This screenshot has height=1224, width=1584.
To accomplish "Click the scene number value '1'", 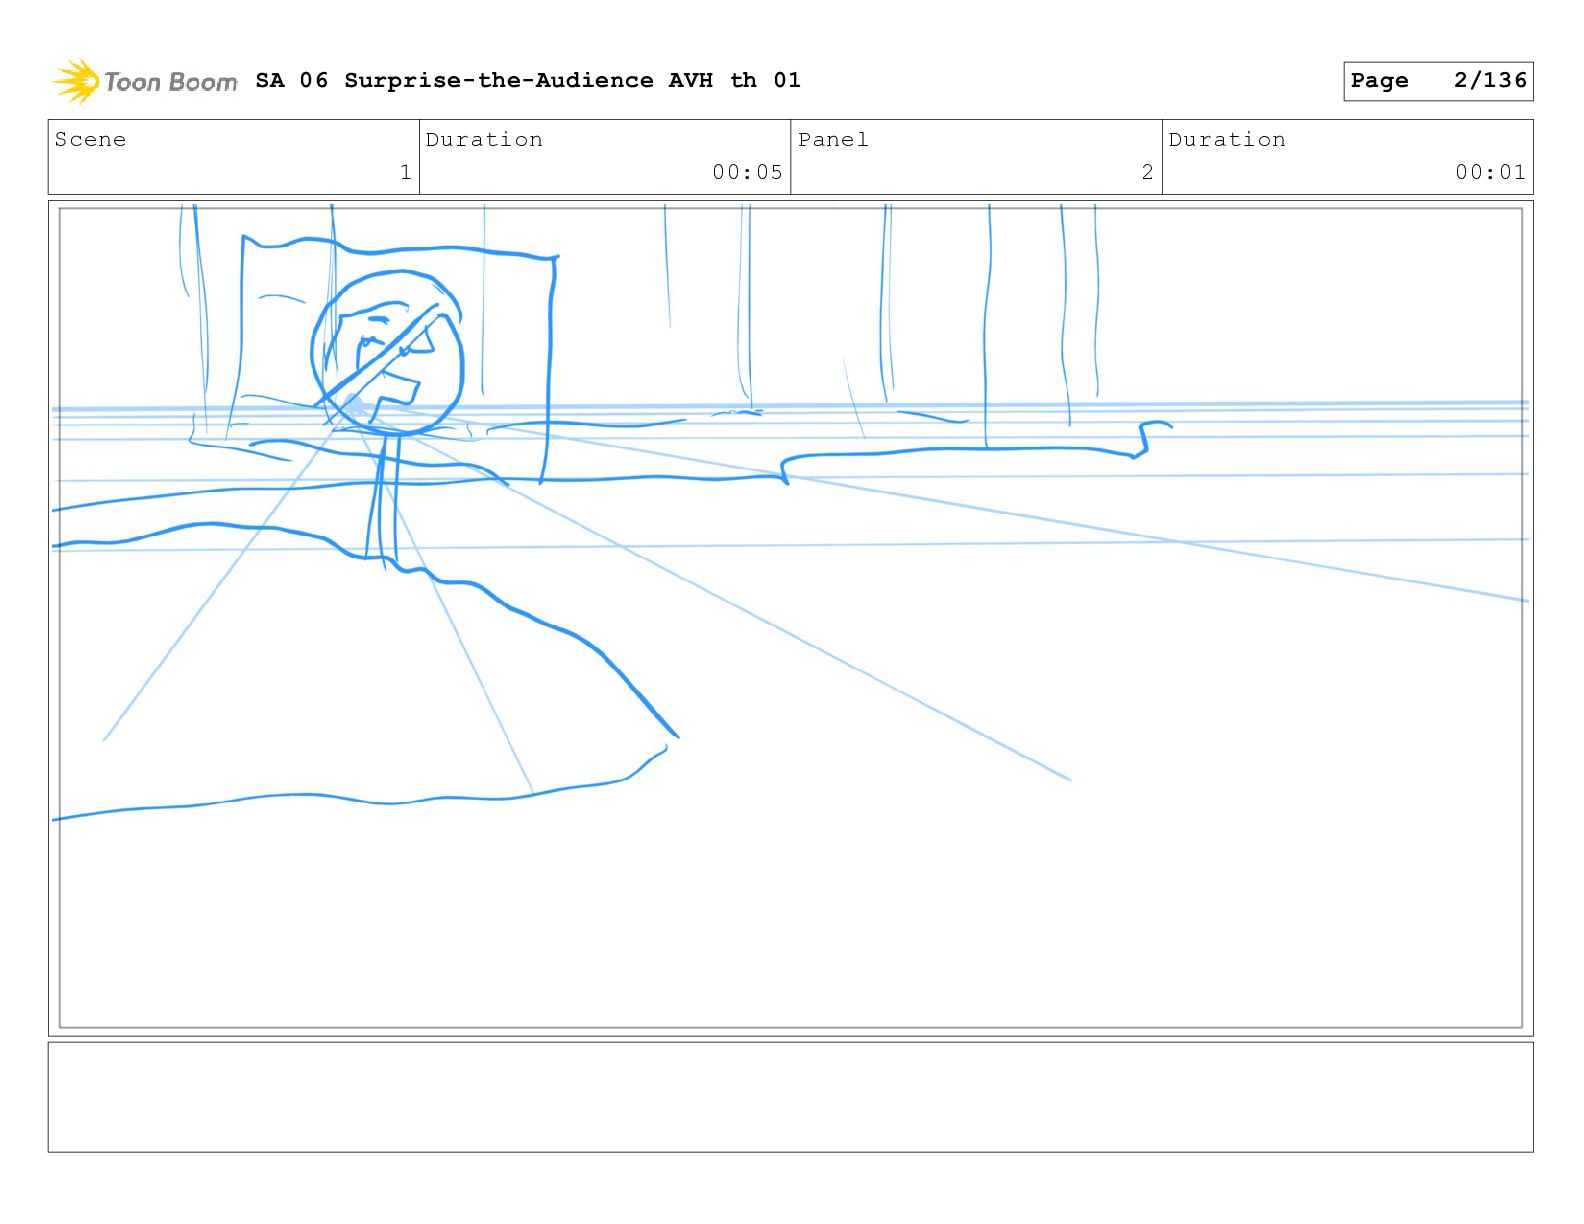I will pyautogui.click(x=405, y=172).
